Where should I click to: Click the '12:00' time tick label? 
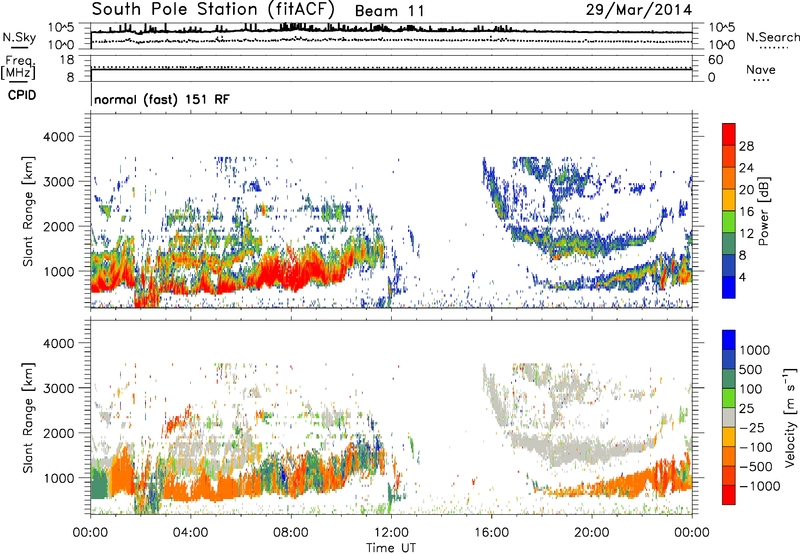point(391,533)
